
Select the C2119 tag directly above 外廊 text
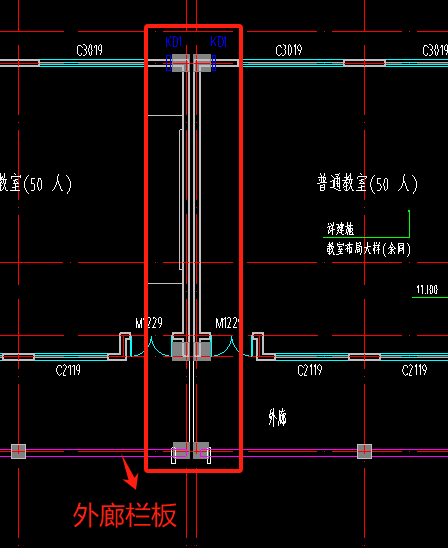coord(310,370)
